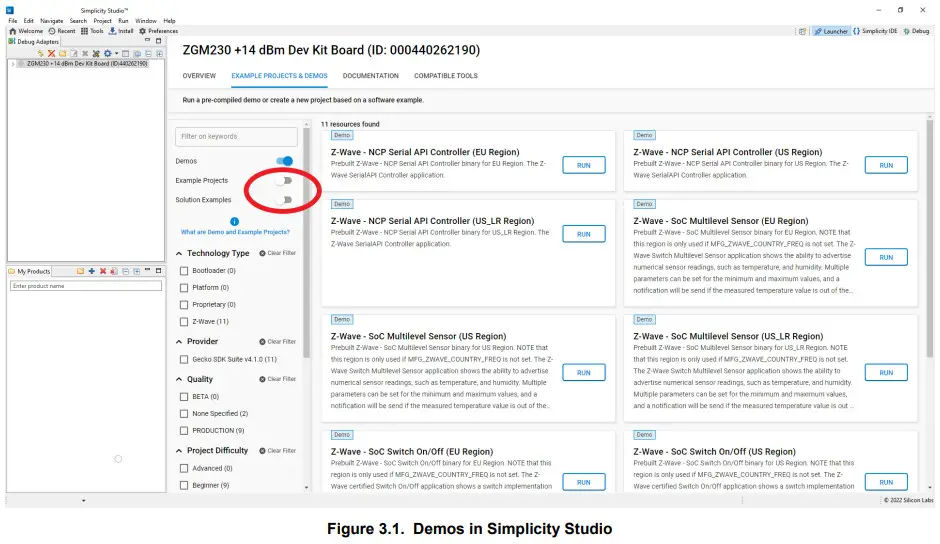The height and width of the screenshot is (544, 940).
Task: Open the File menu
Action: [x=13, y=20]
